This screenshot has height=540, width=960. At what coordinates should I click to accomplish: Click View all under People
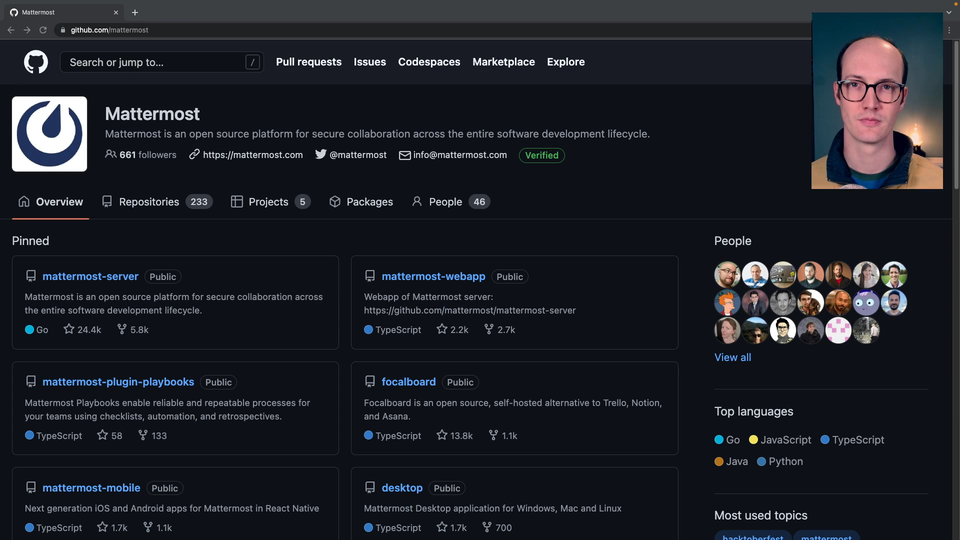732,357
